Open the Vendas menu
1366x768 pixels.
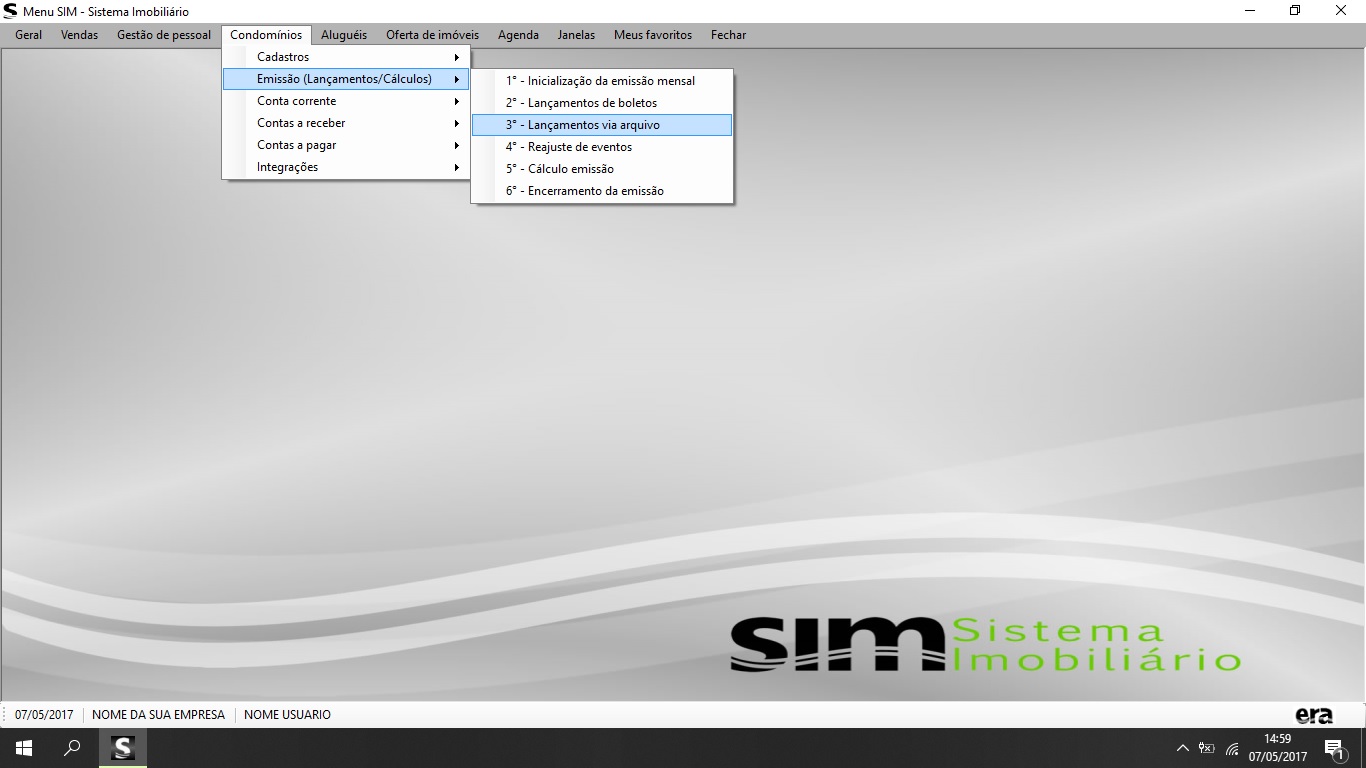tap(79, 35)
